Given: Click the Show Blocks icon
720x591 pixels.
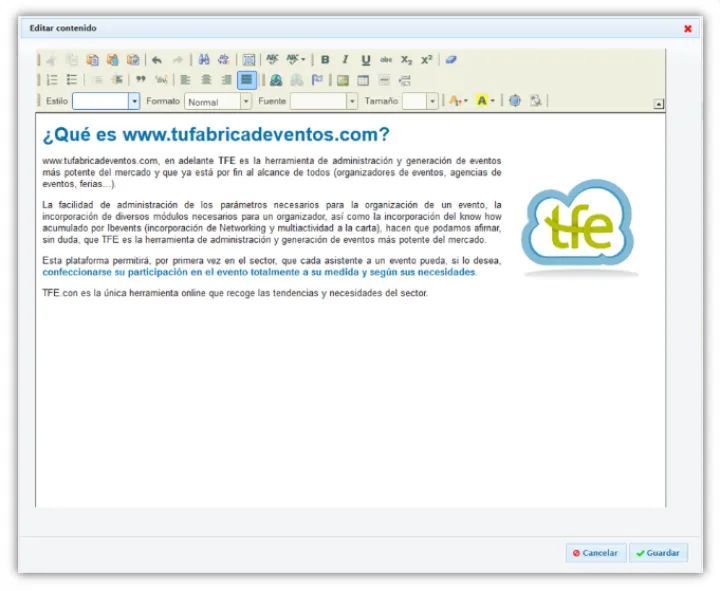Looking at the screenshot, I should [x=535, y=101].
